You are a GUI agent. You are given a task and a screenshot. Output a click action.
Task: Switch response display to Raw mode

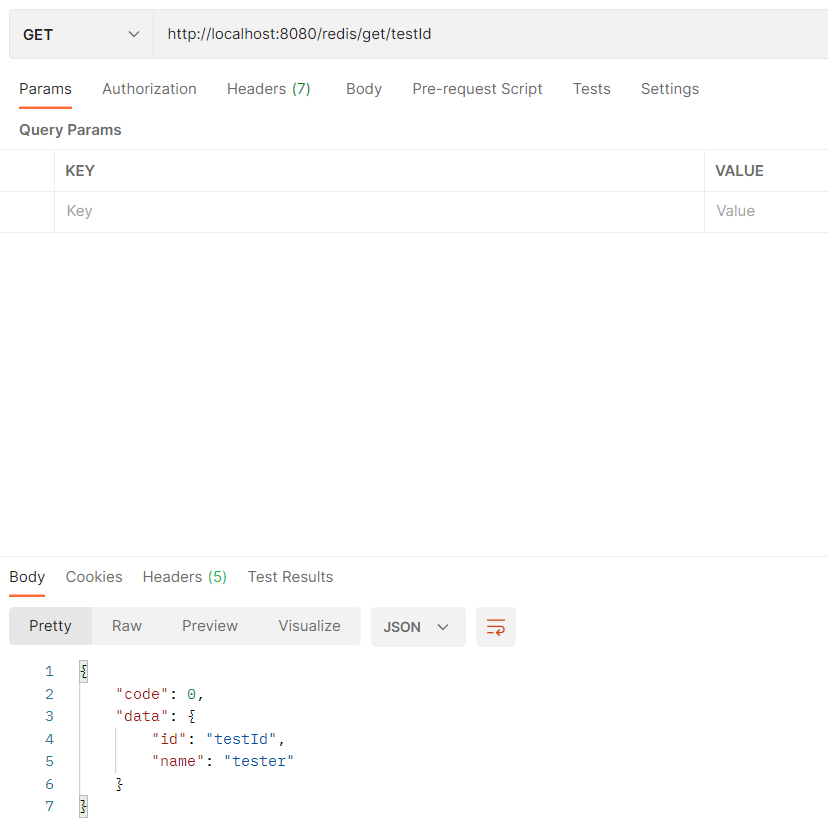coord(126,625)
